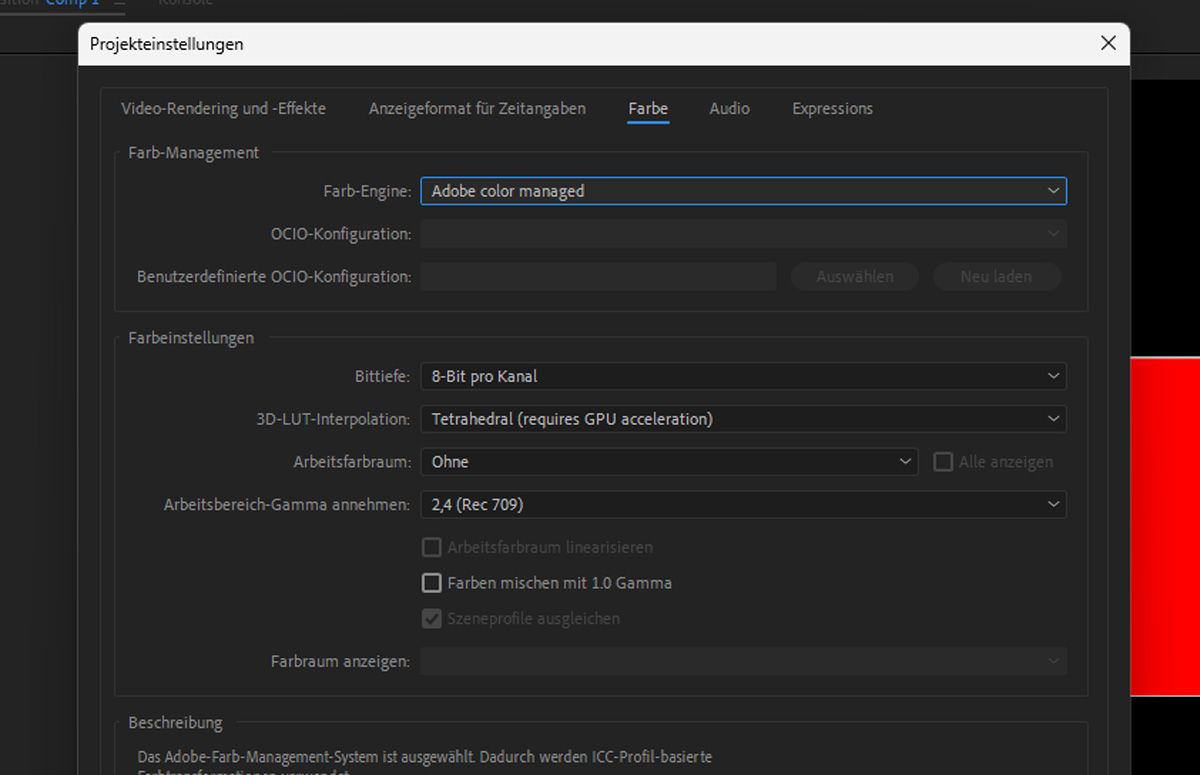Click the Benutzerdefinierte OCIO-Konfiguration input field

tap(600, 276)
